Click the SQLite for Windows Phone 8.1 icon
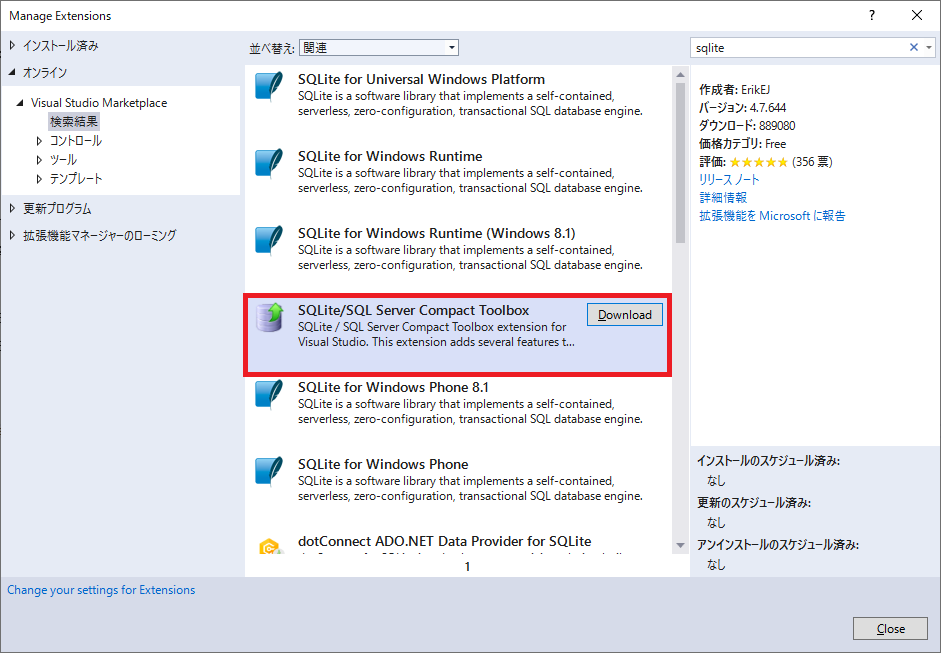The height and width of the screenshot is (653, 941). point(268,394)
